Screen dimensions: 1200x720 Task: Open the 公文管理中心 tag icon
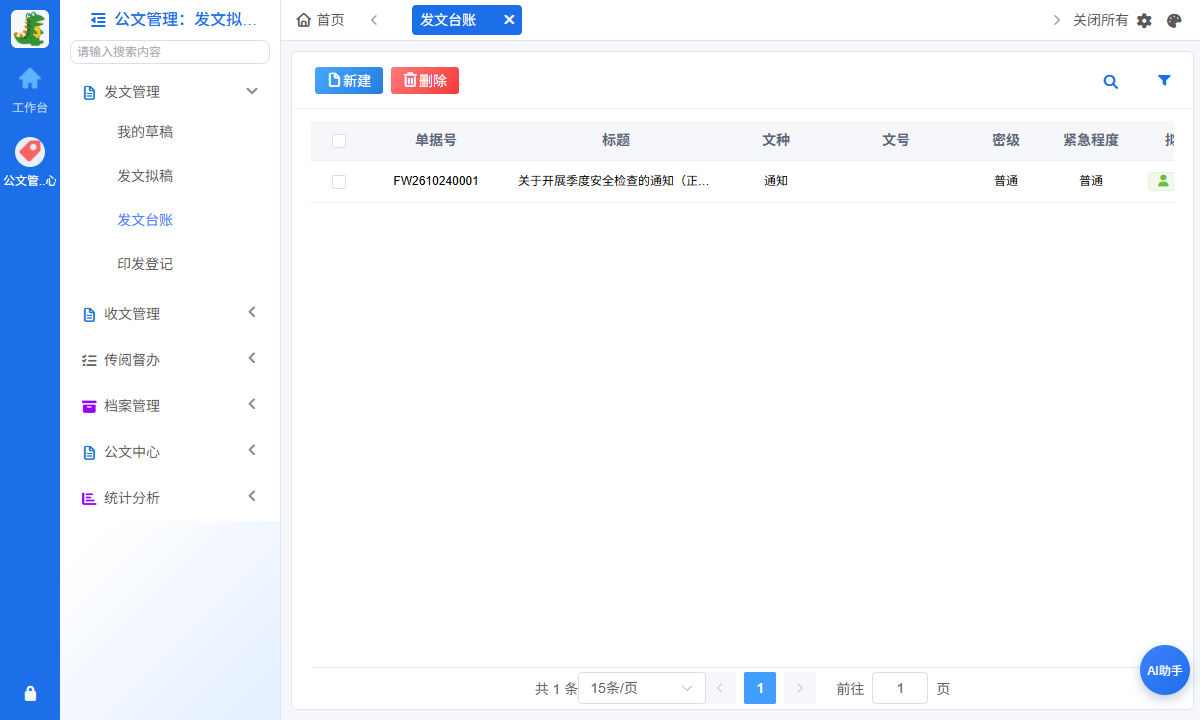pyautogui.click(x=30, y=152)
